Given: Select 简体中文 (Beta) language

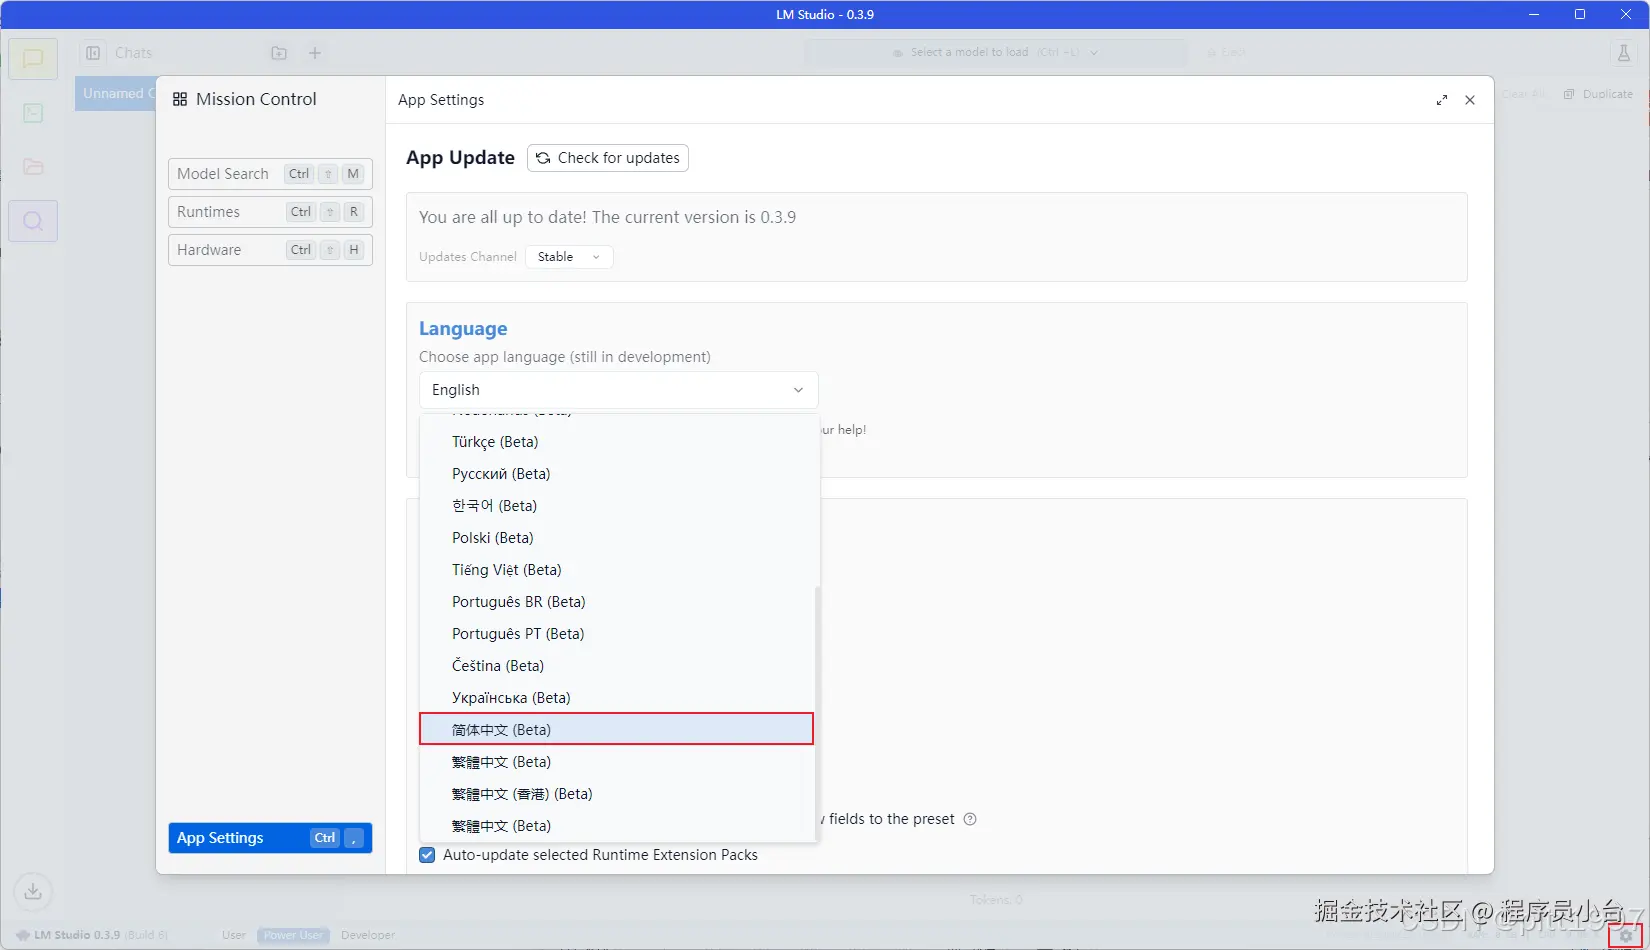Looking at the screenshot, I should point(617,730).
